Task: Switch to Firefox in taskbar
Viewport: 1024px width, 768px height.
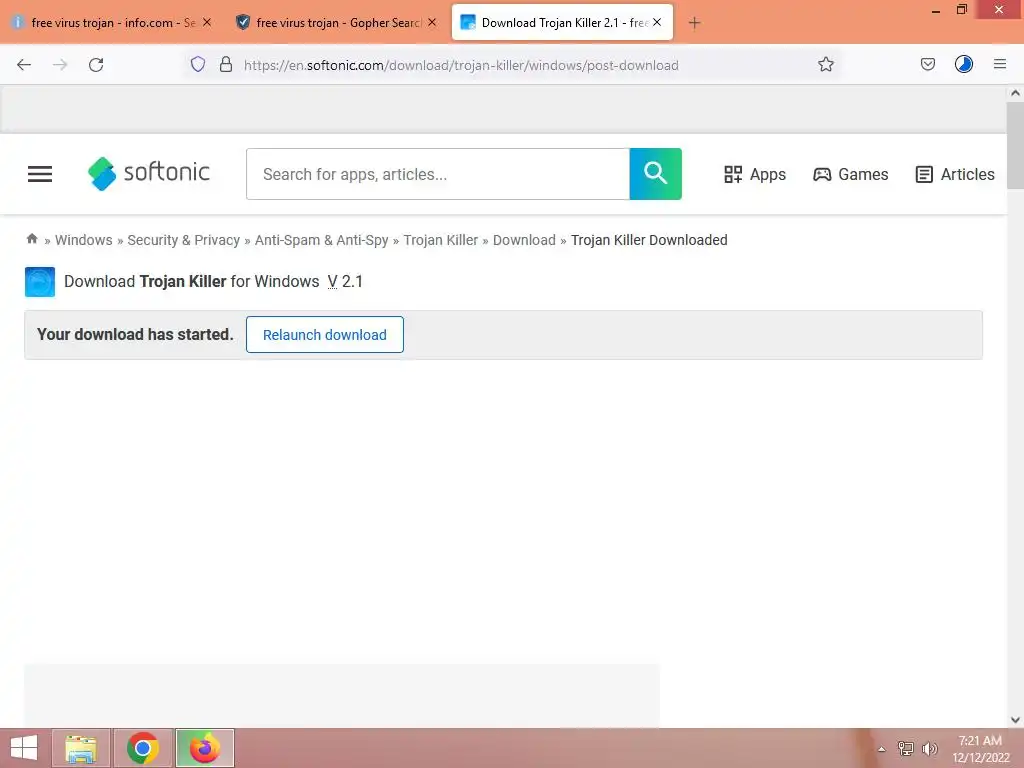Action: pos(204,748)
